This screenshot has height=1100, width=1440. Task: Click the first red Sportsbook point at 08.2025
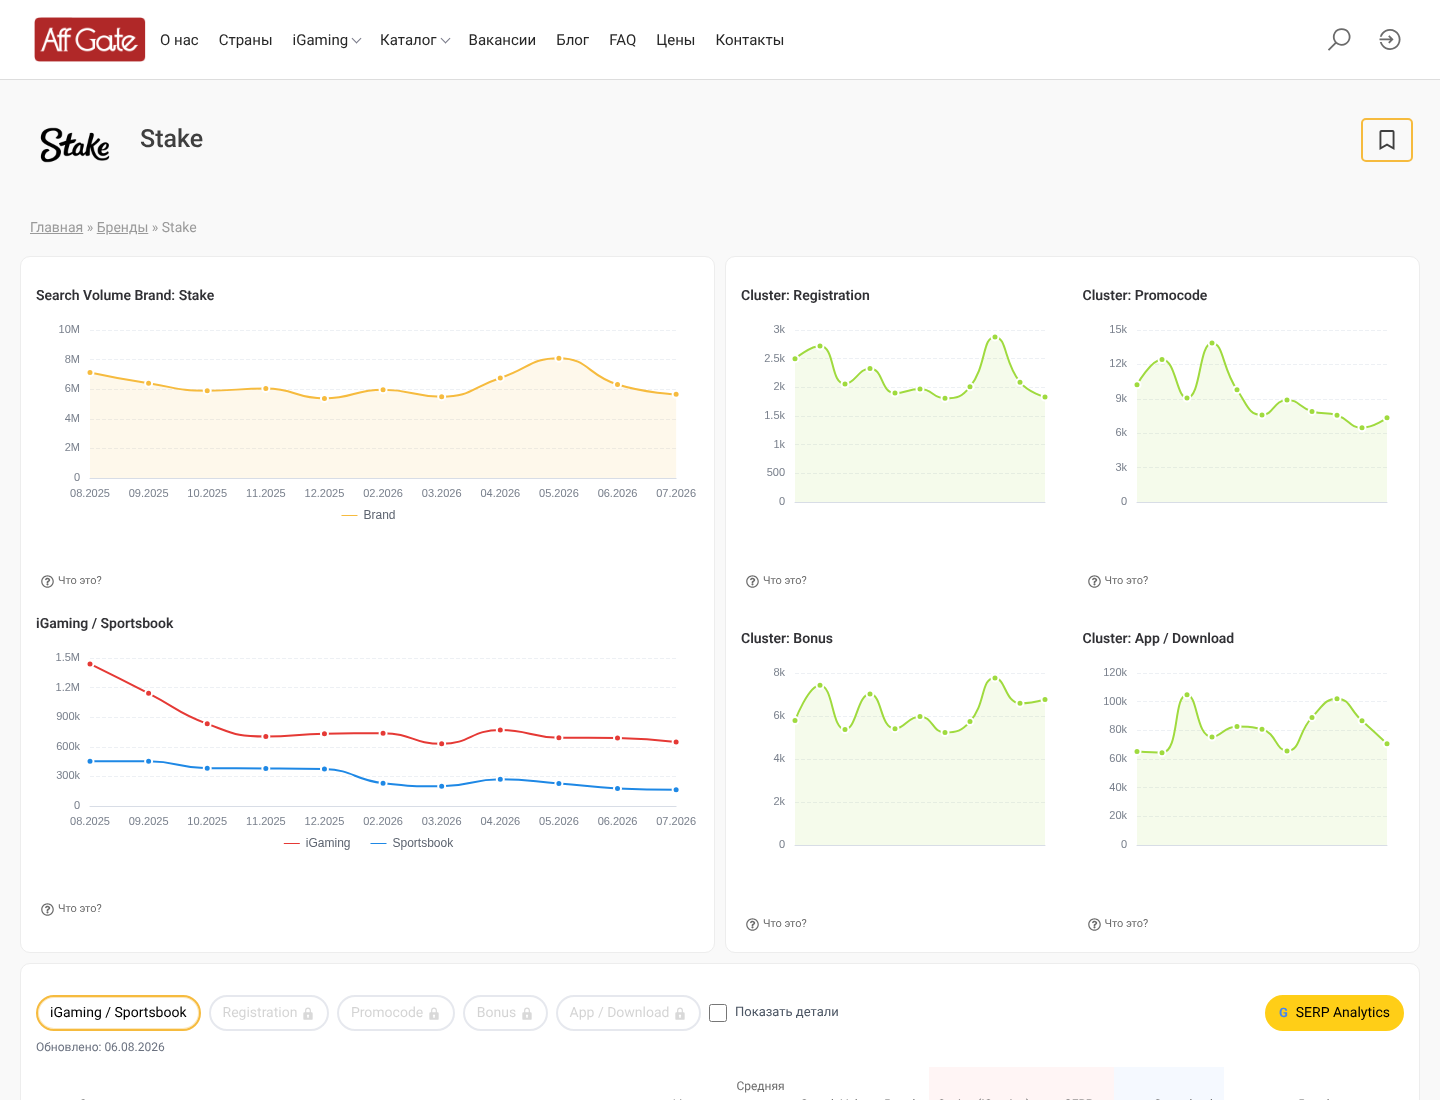pos(90,664)
